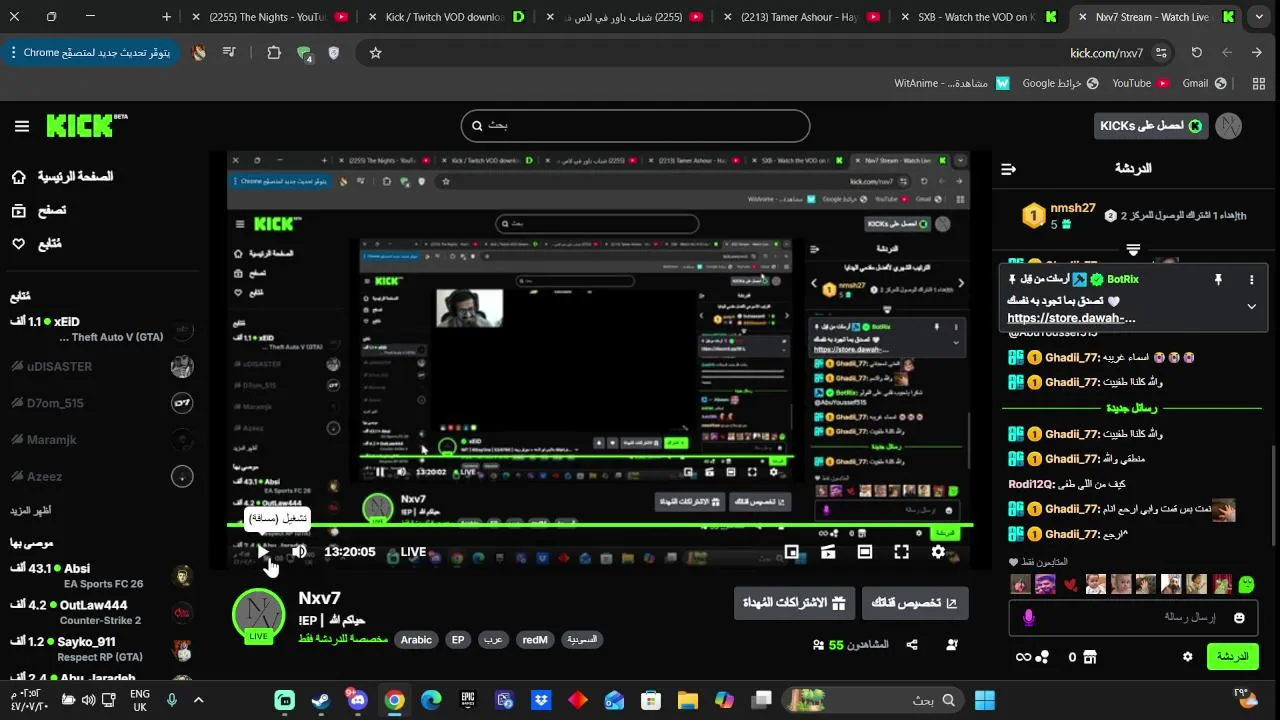
Task: Open chat settings gear
Action: coord(1188,657)
